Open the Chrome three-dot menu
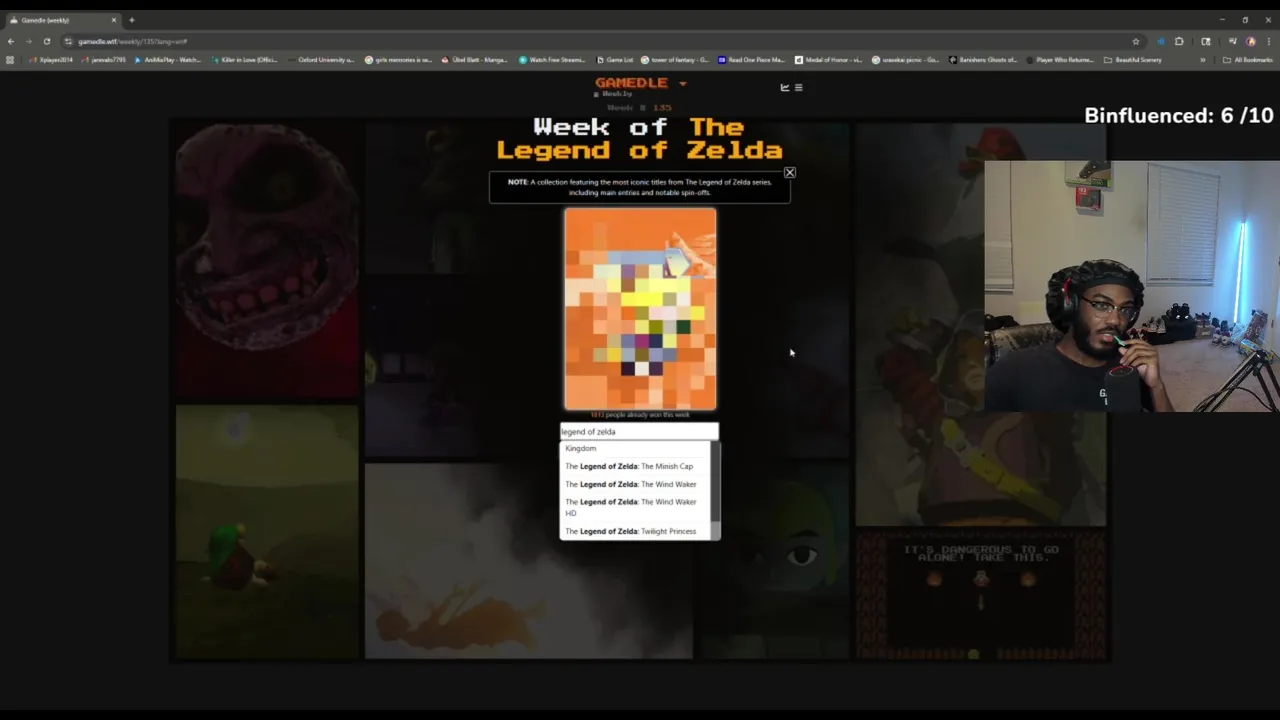This screenshot has width=1280, height=720. point(1268,41)
